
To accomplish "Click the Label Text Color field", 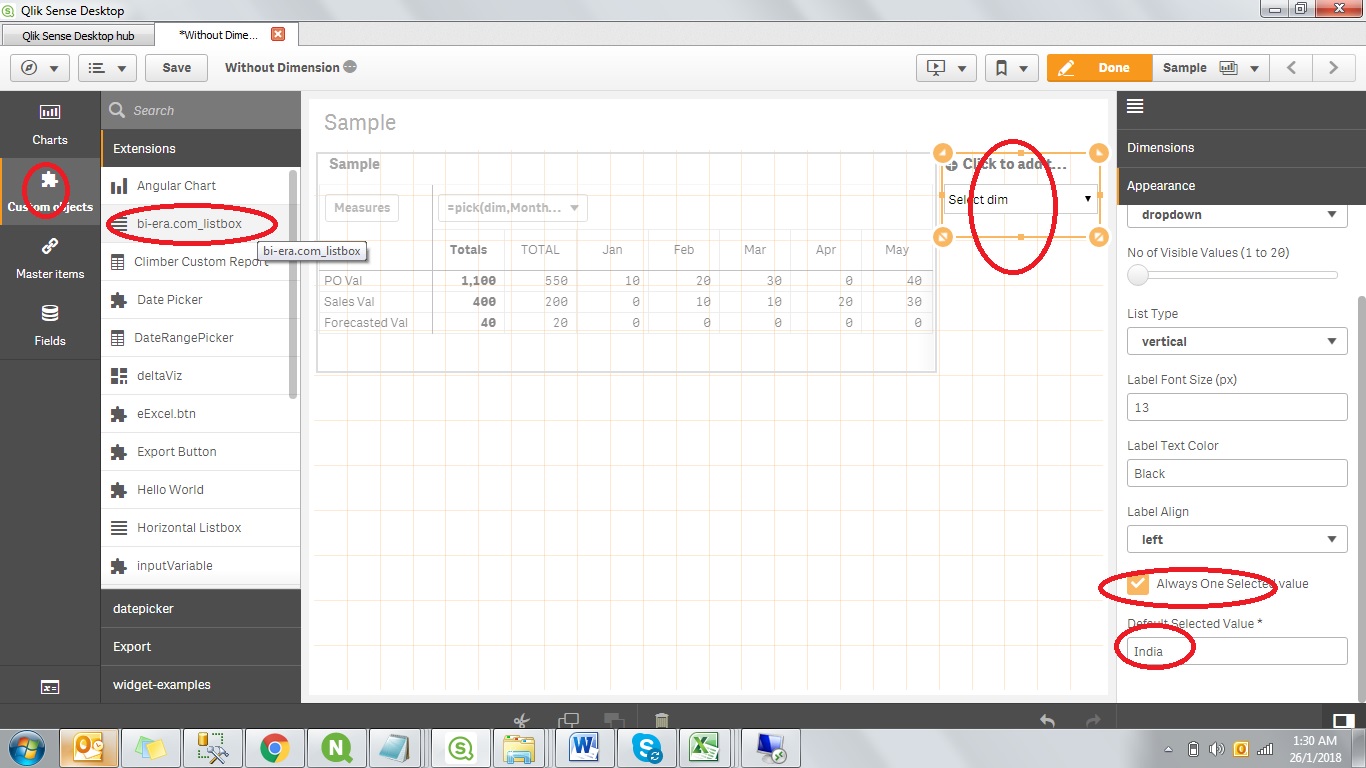I will tap(1237, 473).
